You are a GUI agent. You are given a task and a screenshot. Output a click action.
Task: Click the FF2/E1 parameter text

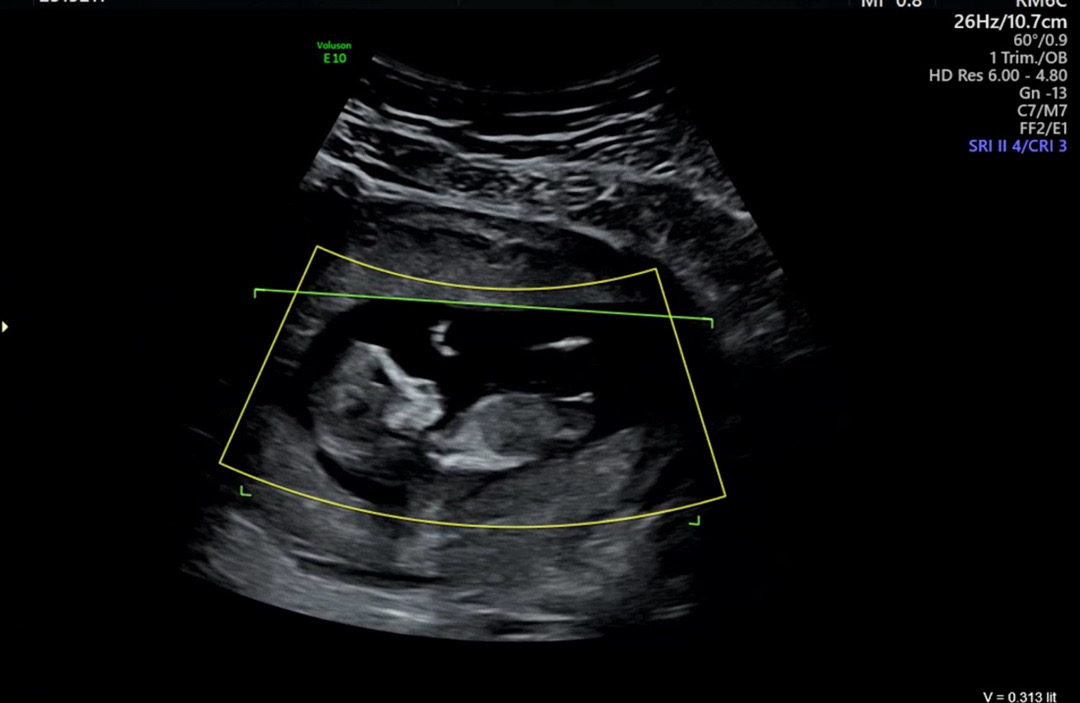(1043, 128)
